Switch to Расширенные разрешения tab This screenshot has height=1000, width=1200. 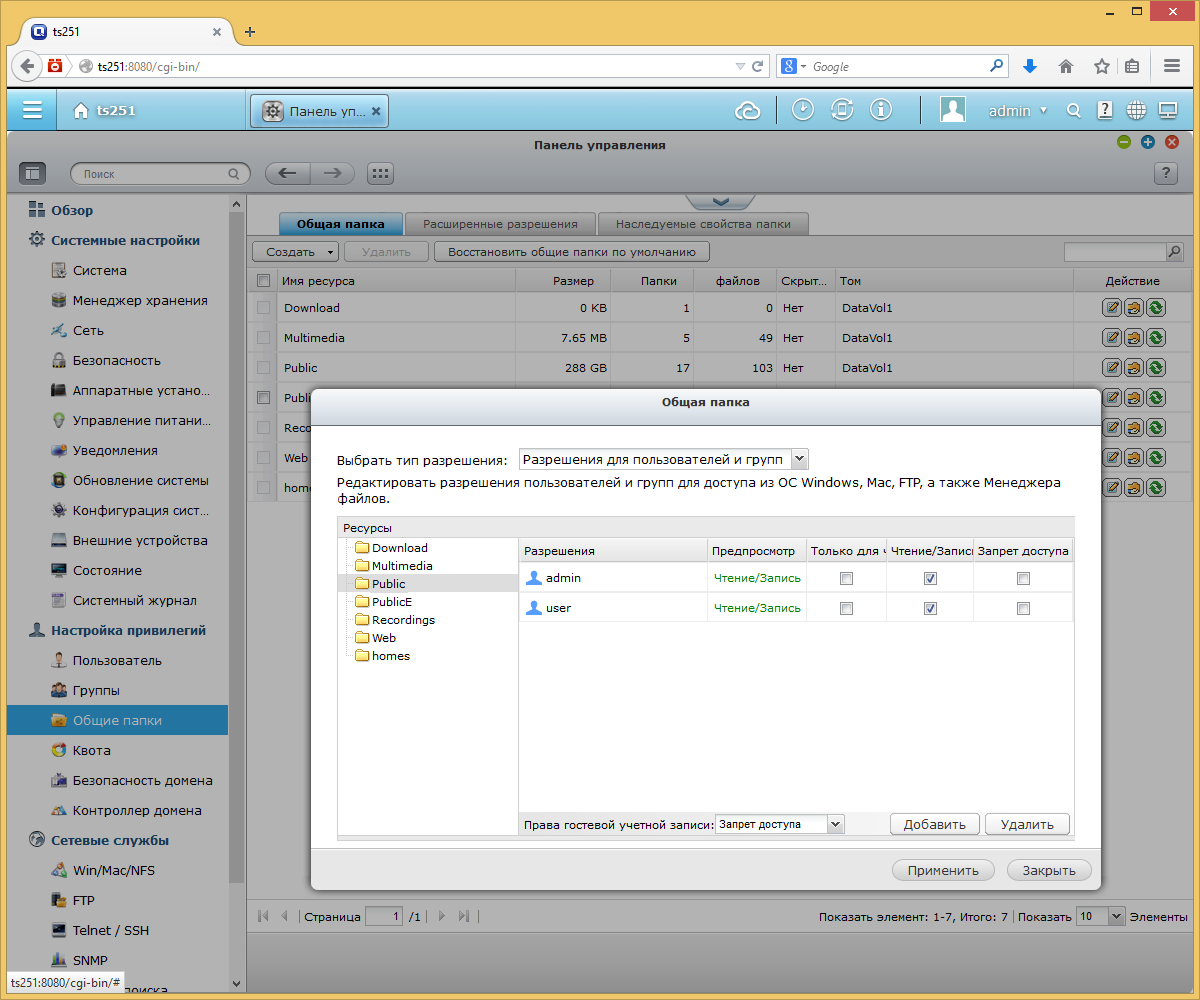pos(500,224)
